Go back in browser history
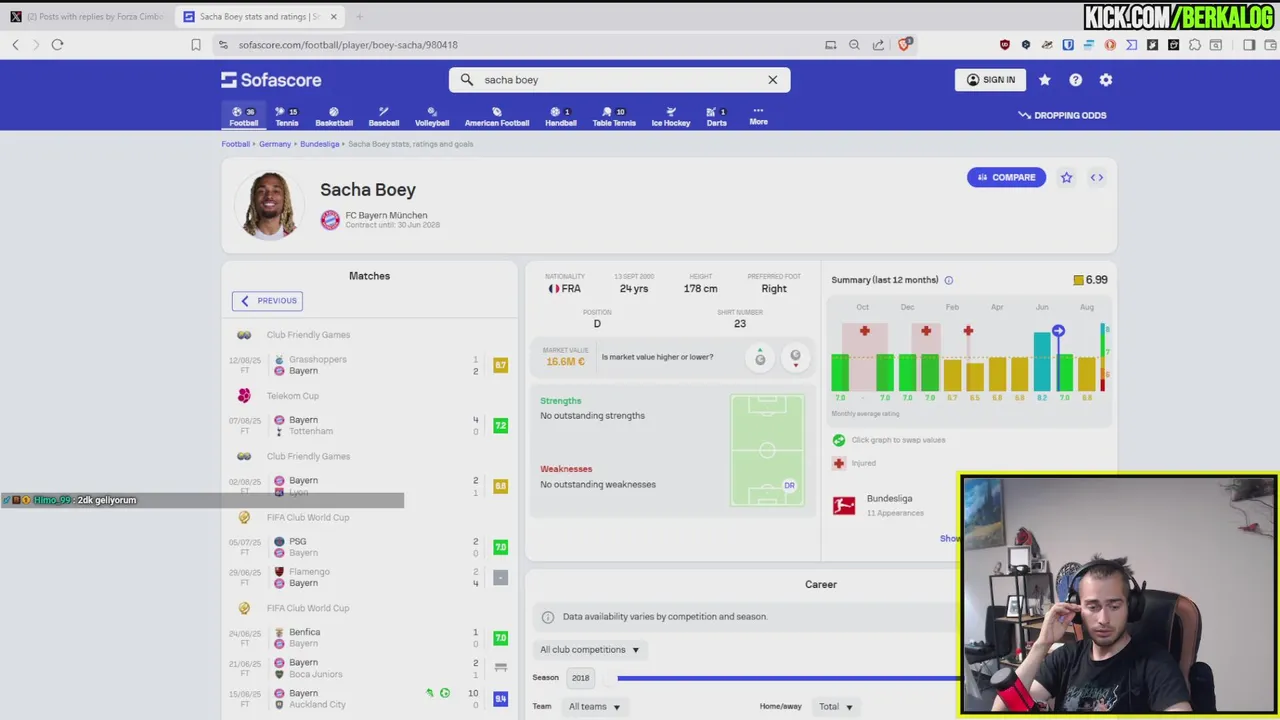1280x720 pixels. click(15, 45)
